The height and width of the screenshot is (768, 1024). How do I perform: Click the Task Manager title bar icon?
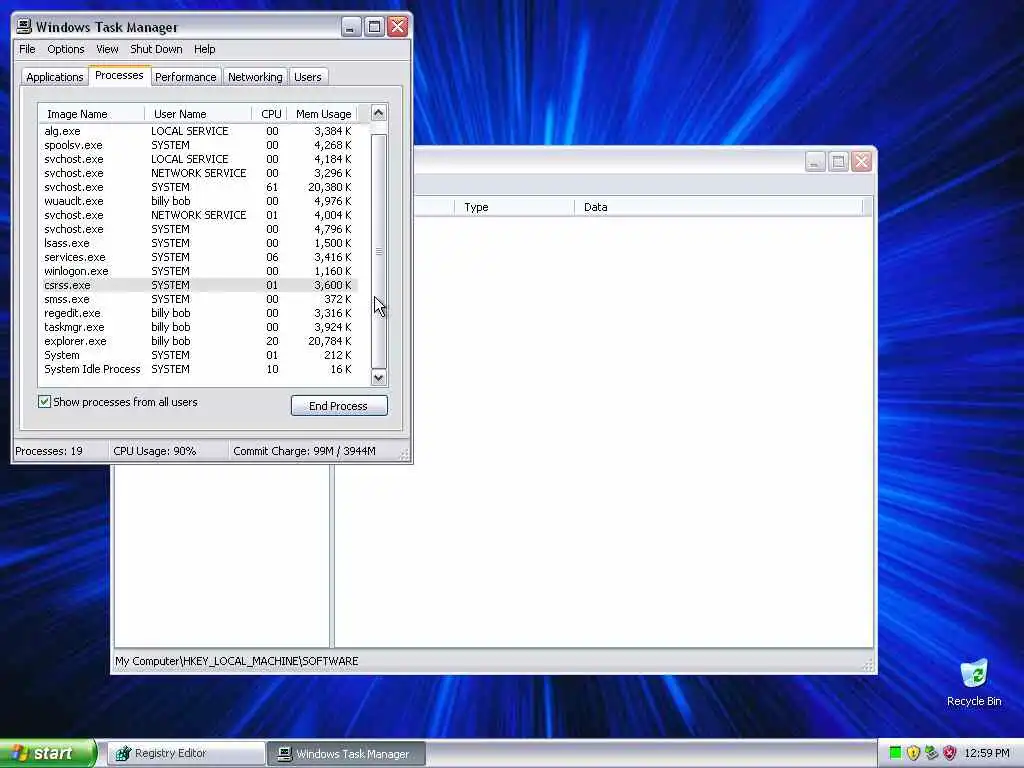(x=24, y=26)
